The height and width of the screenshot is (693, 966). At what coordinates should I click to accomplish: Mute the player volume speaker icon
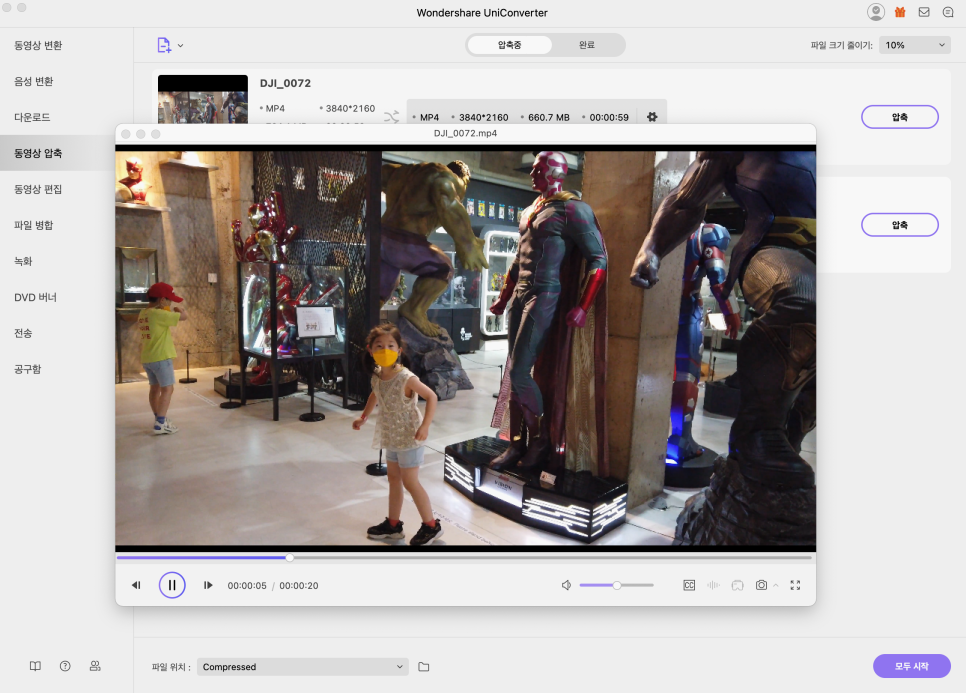tap(566, 585)
